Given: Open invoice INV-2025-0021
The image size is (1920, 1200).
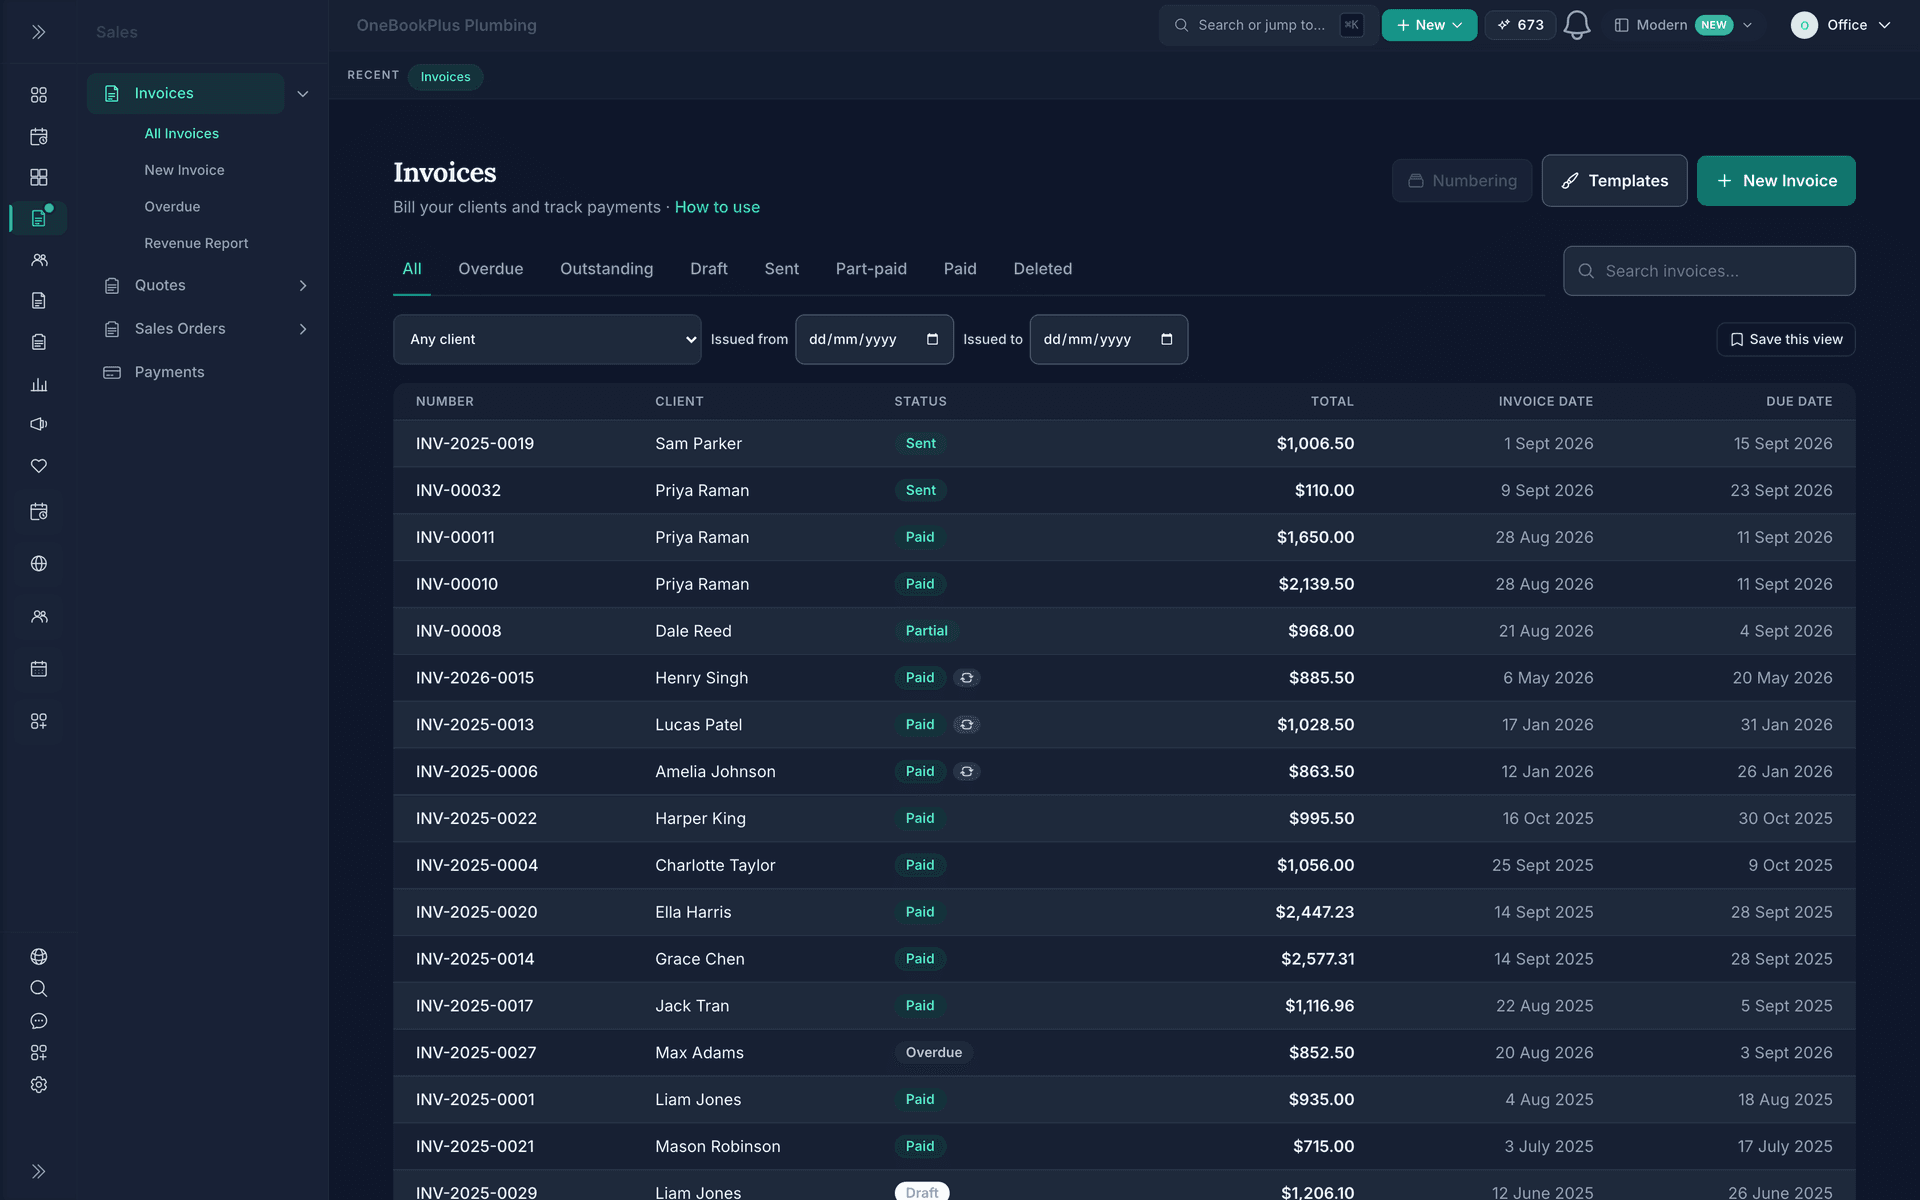Looking at the screenshot, I should click(x=475, y=1147).
